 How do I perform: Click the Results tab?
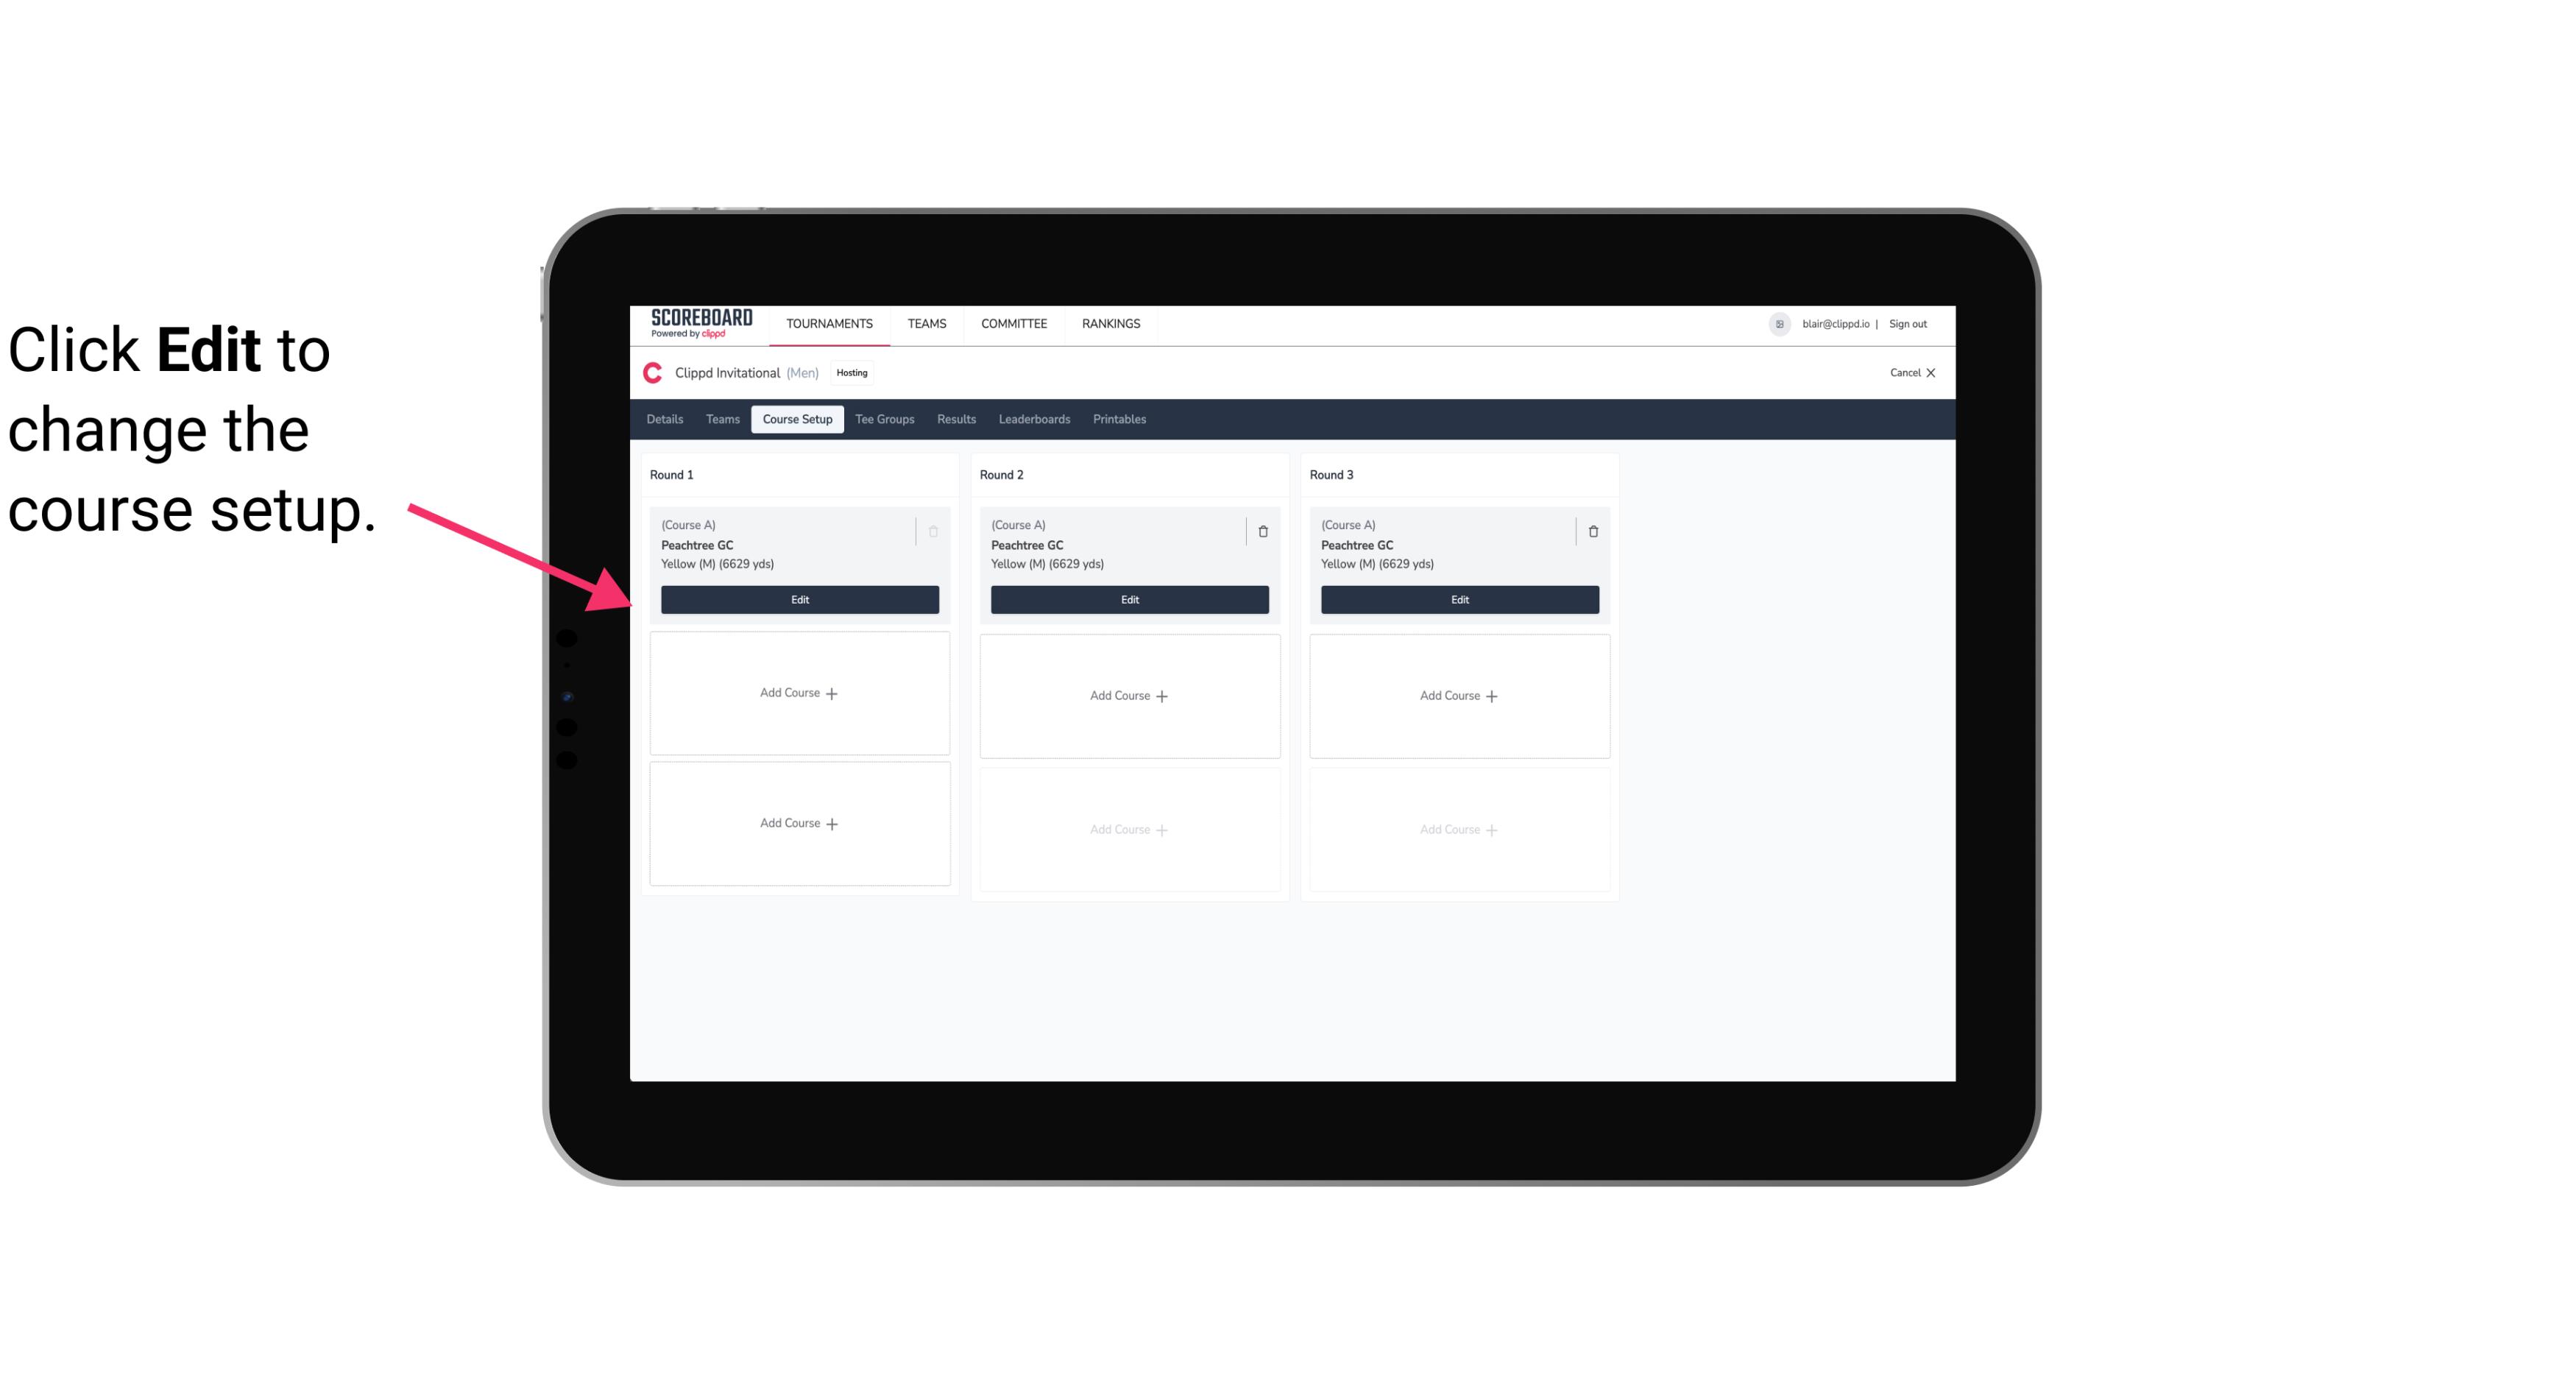955,418
